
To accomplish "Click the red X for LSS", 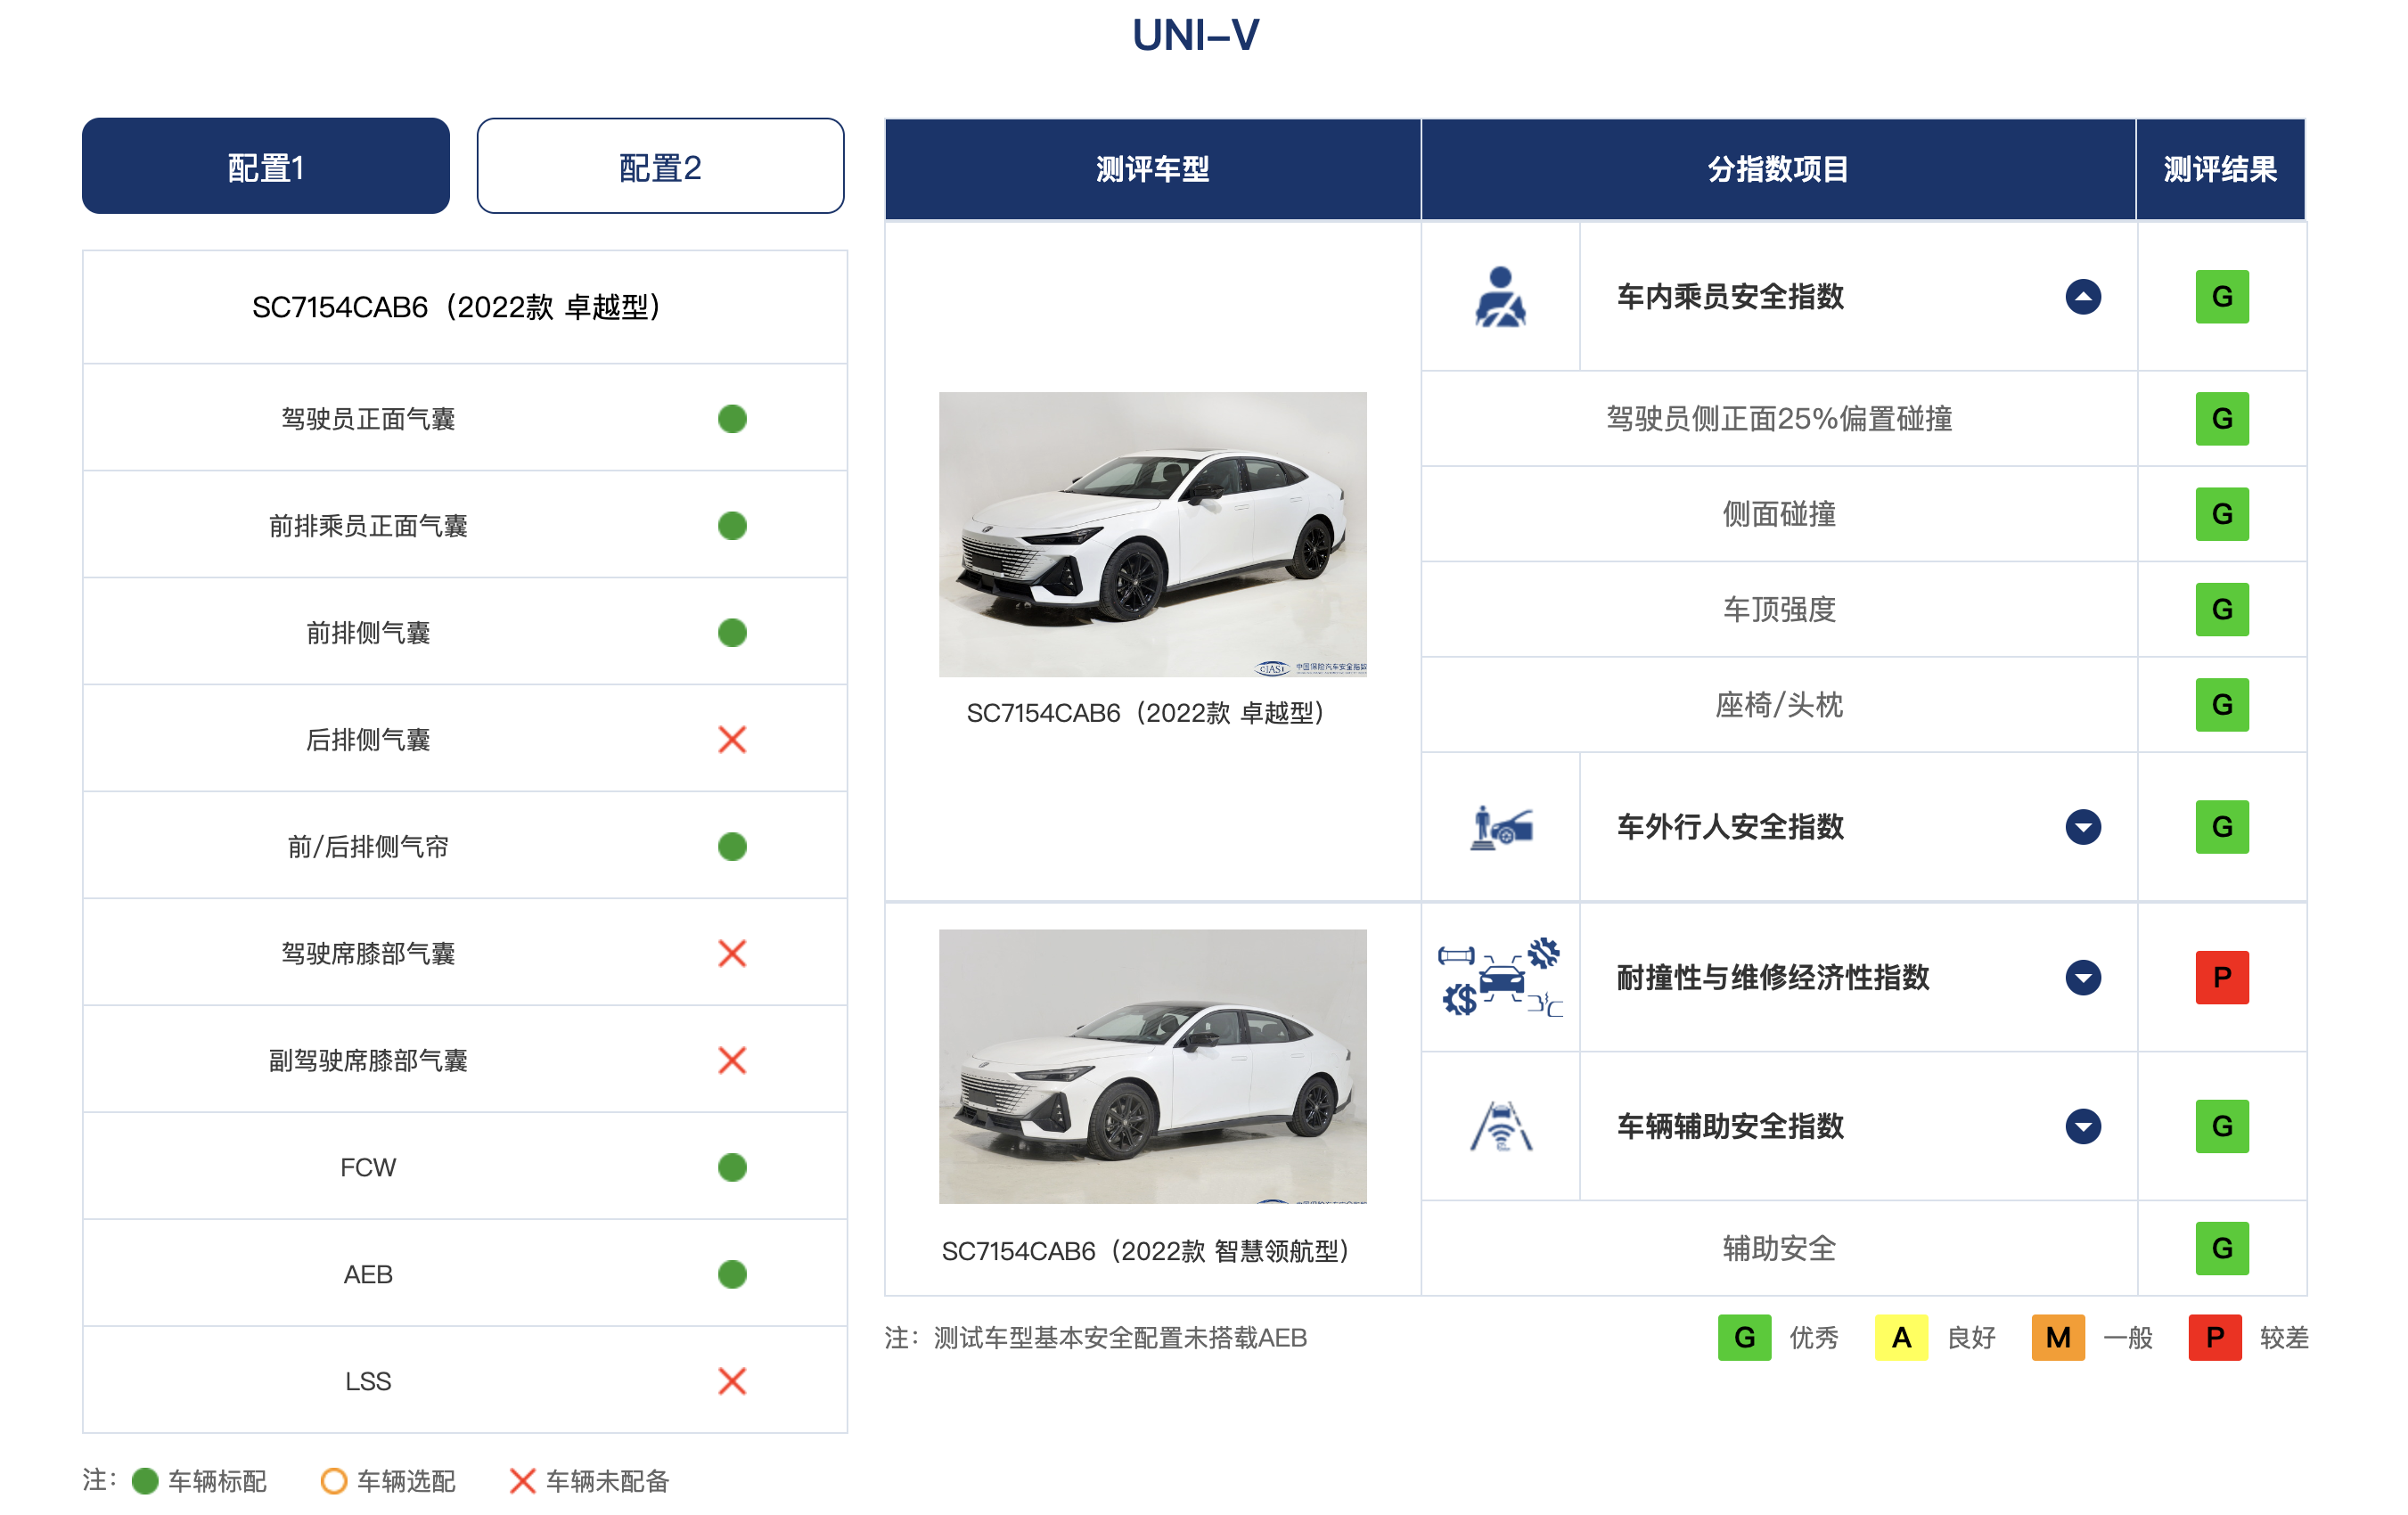I will 732,1382.
